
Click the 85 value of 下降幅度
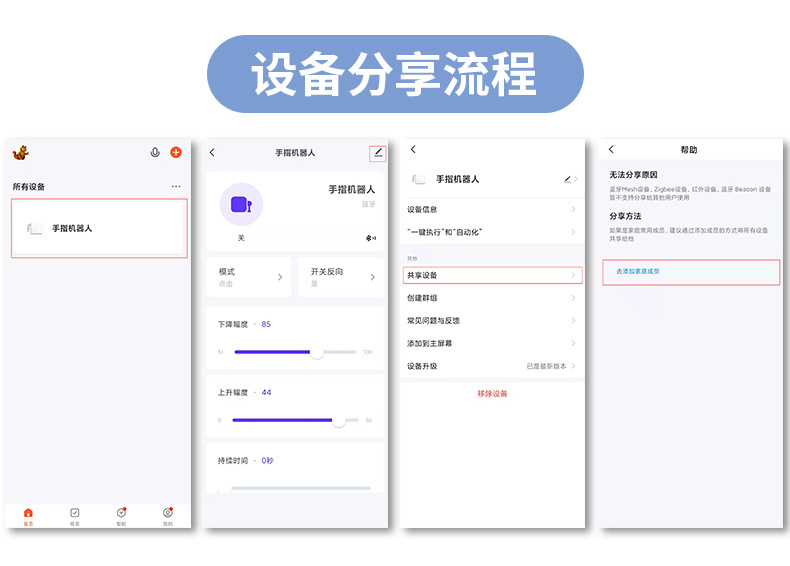266,324
